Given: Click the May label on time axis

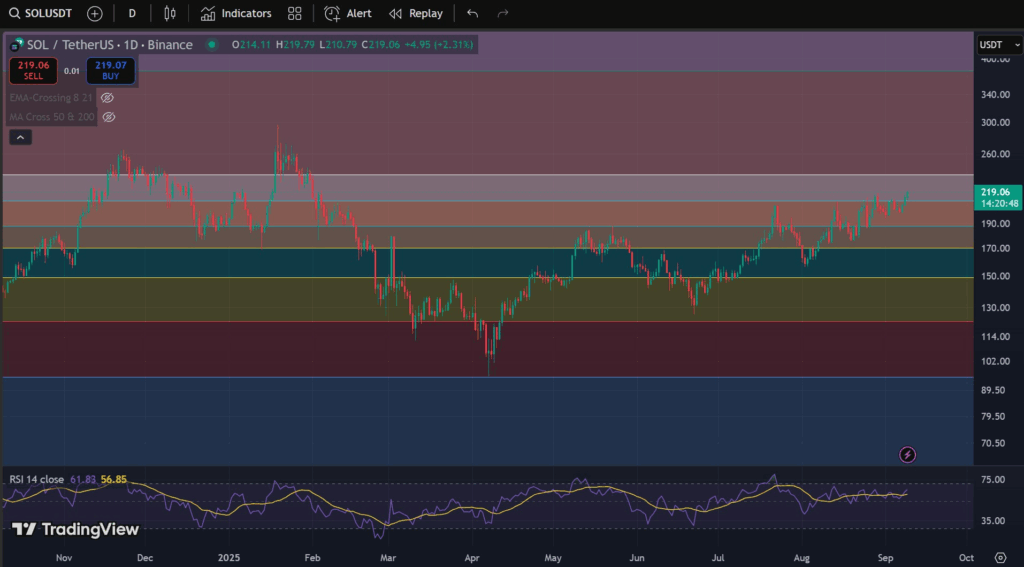Looking at the screenshot, I should (x=553, y=558).
